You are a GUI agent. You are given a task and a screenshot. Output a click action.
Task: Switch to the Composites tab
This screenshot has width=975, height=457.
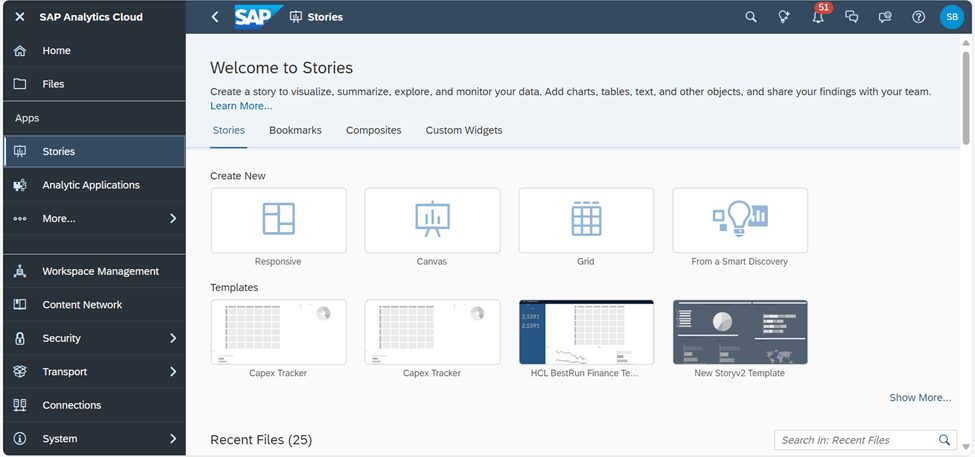[374, 131]
